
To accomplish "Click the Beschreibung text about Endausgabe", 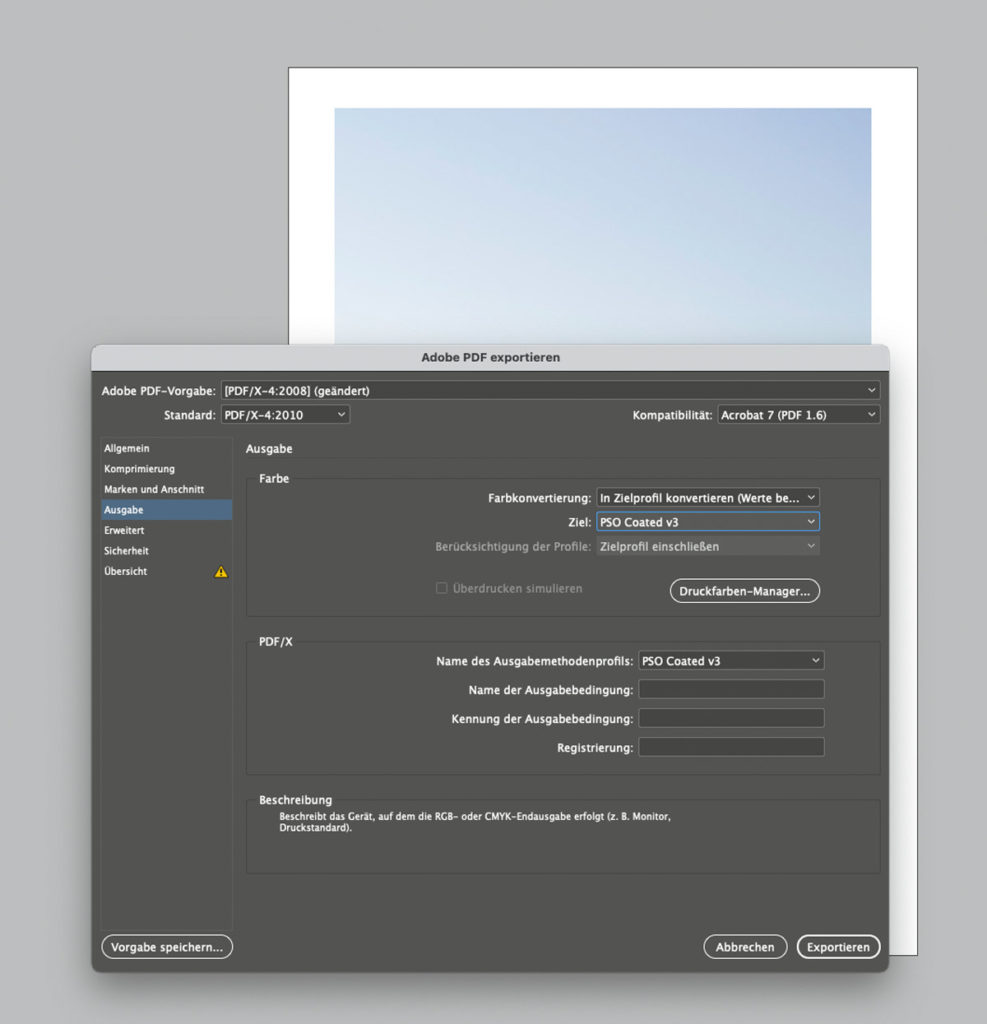I will coord(475,822).
